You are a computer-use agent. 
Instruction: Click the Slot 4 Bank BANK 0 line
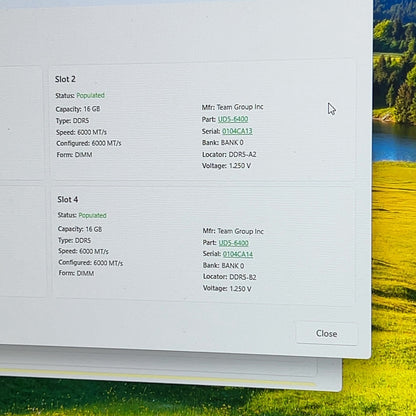223,266
